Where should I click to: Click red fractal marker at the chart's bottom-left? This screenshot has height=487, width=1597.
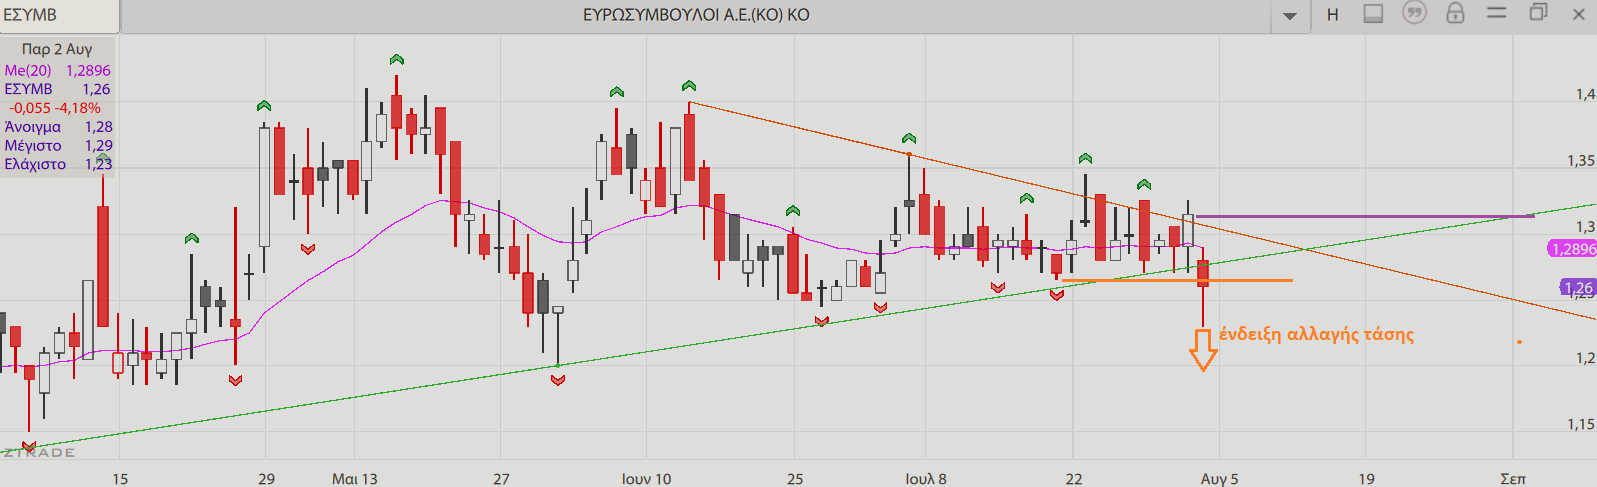pyautogui.click(x=28, y=446)
